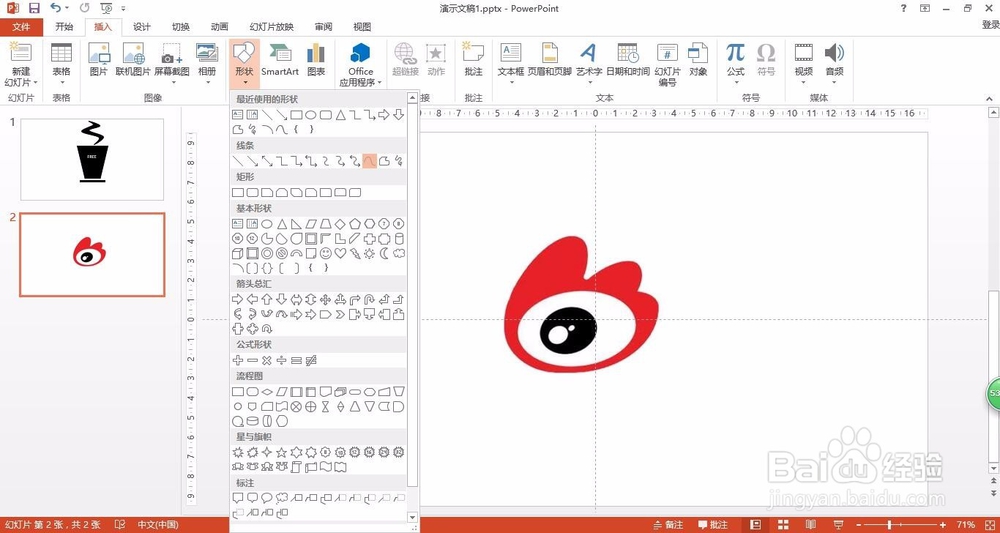Click the 图片 insert picture icon
1000x533 pixels.
[99, 61]
